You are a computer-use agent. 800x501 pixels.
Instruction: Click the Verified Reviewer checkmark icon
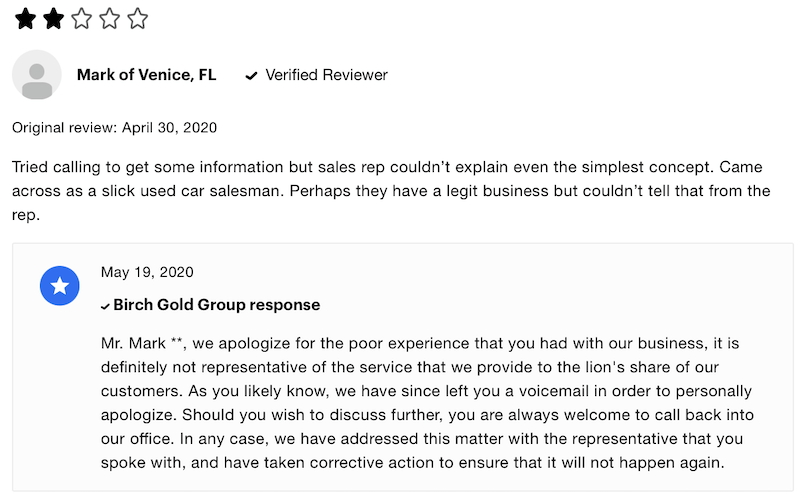(251, 76)
